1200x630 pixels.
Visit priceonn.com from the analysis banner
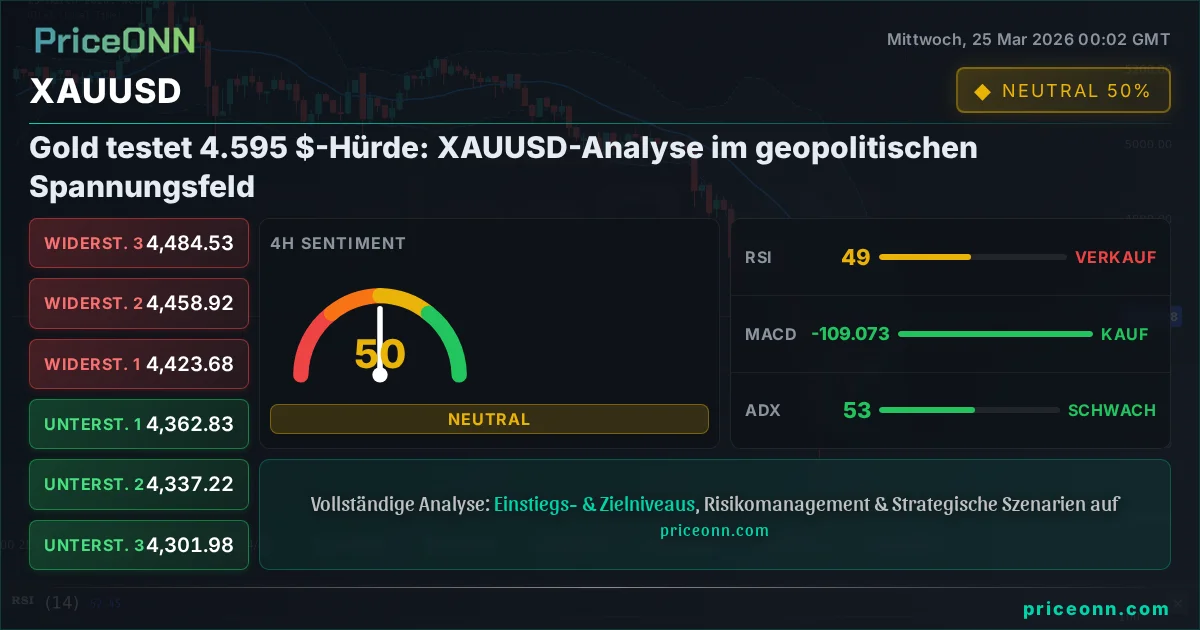[714, 530]
